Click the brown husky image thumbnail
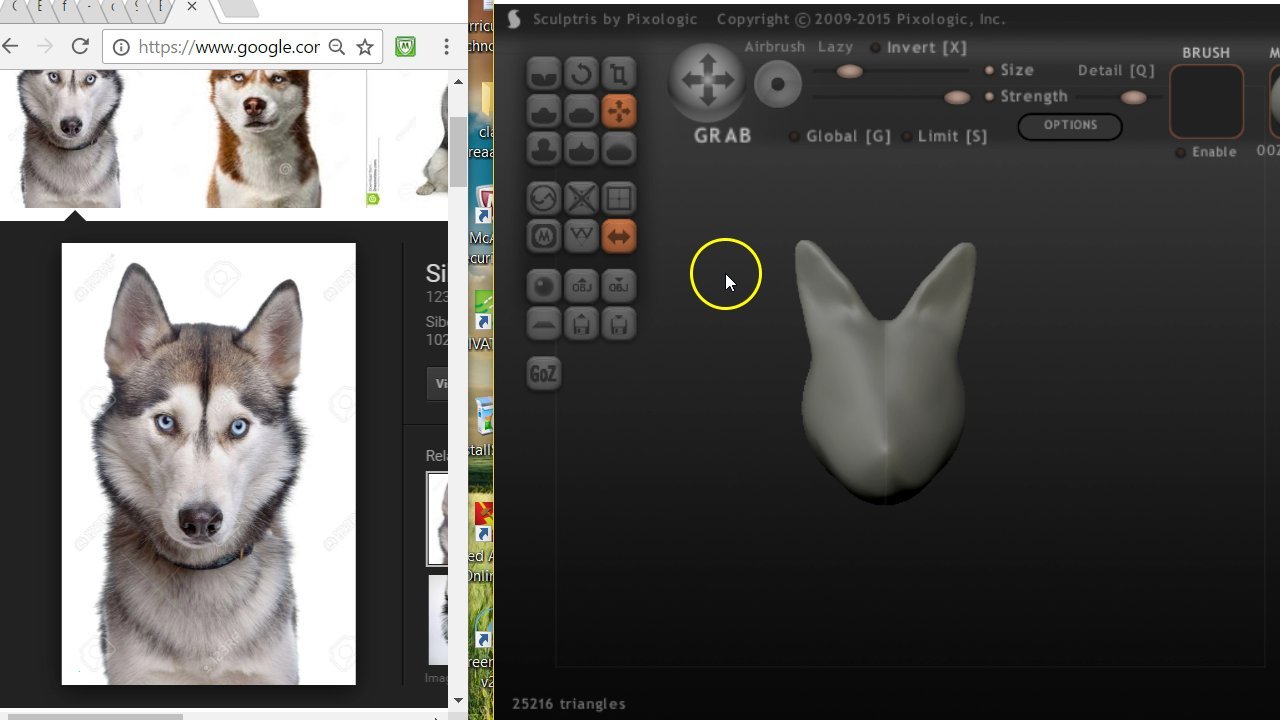This screenshot has height=720, width=1280. (264, 138)
